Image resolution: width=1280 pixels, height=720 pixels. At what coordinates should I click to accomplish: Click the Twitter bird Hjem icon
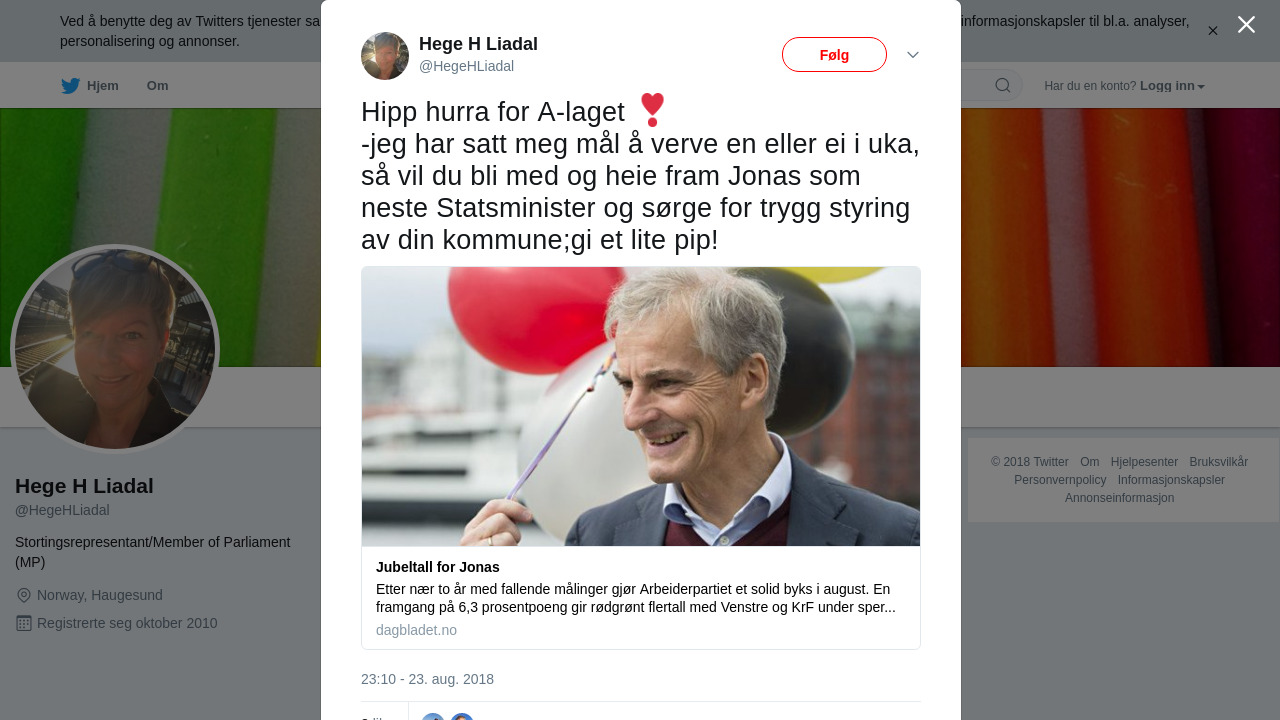click(70, 86)
